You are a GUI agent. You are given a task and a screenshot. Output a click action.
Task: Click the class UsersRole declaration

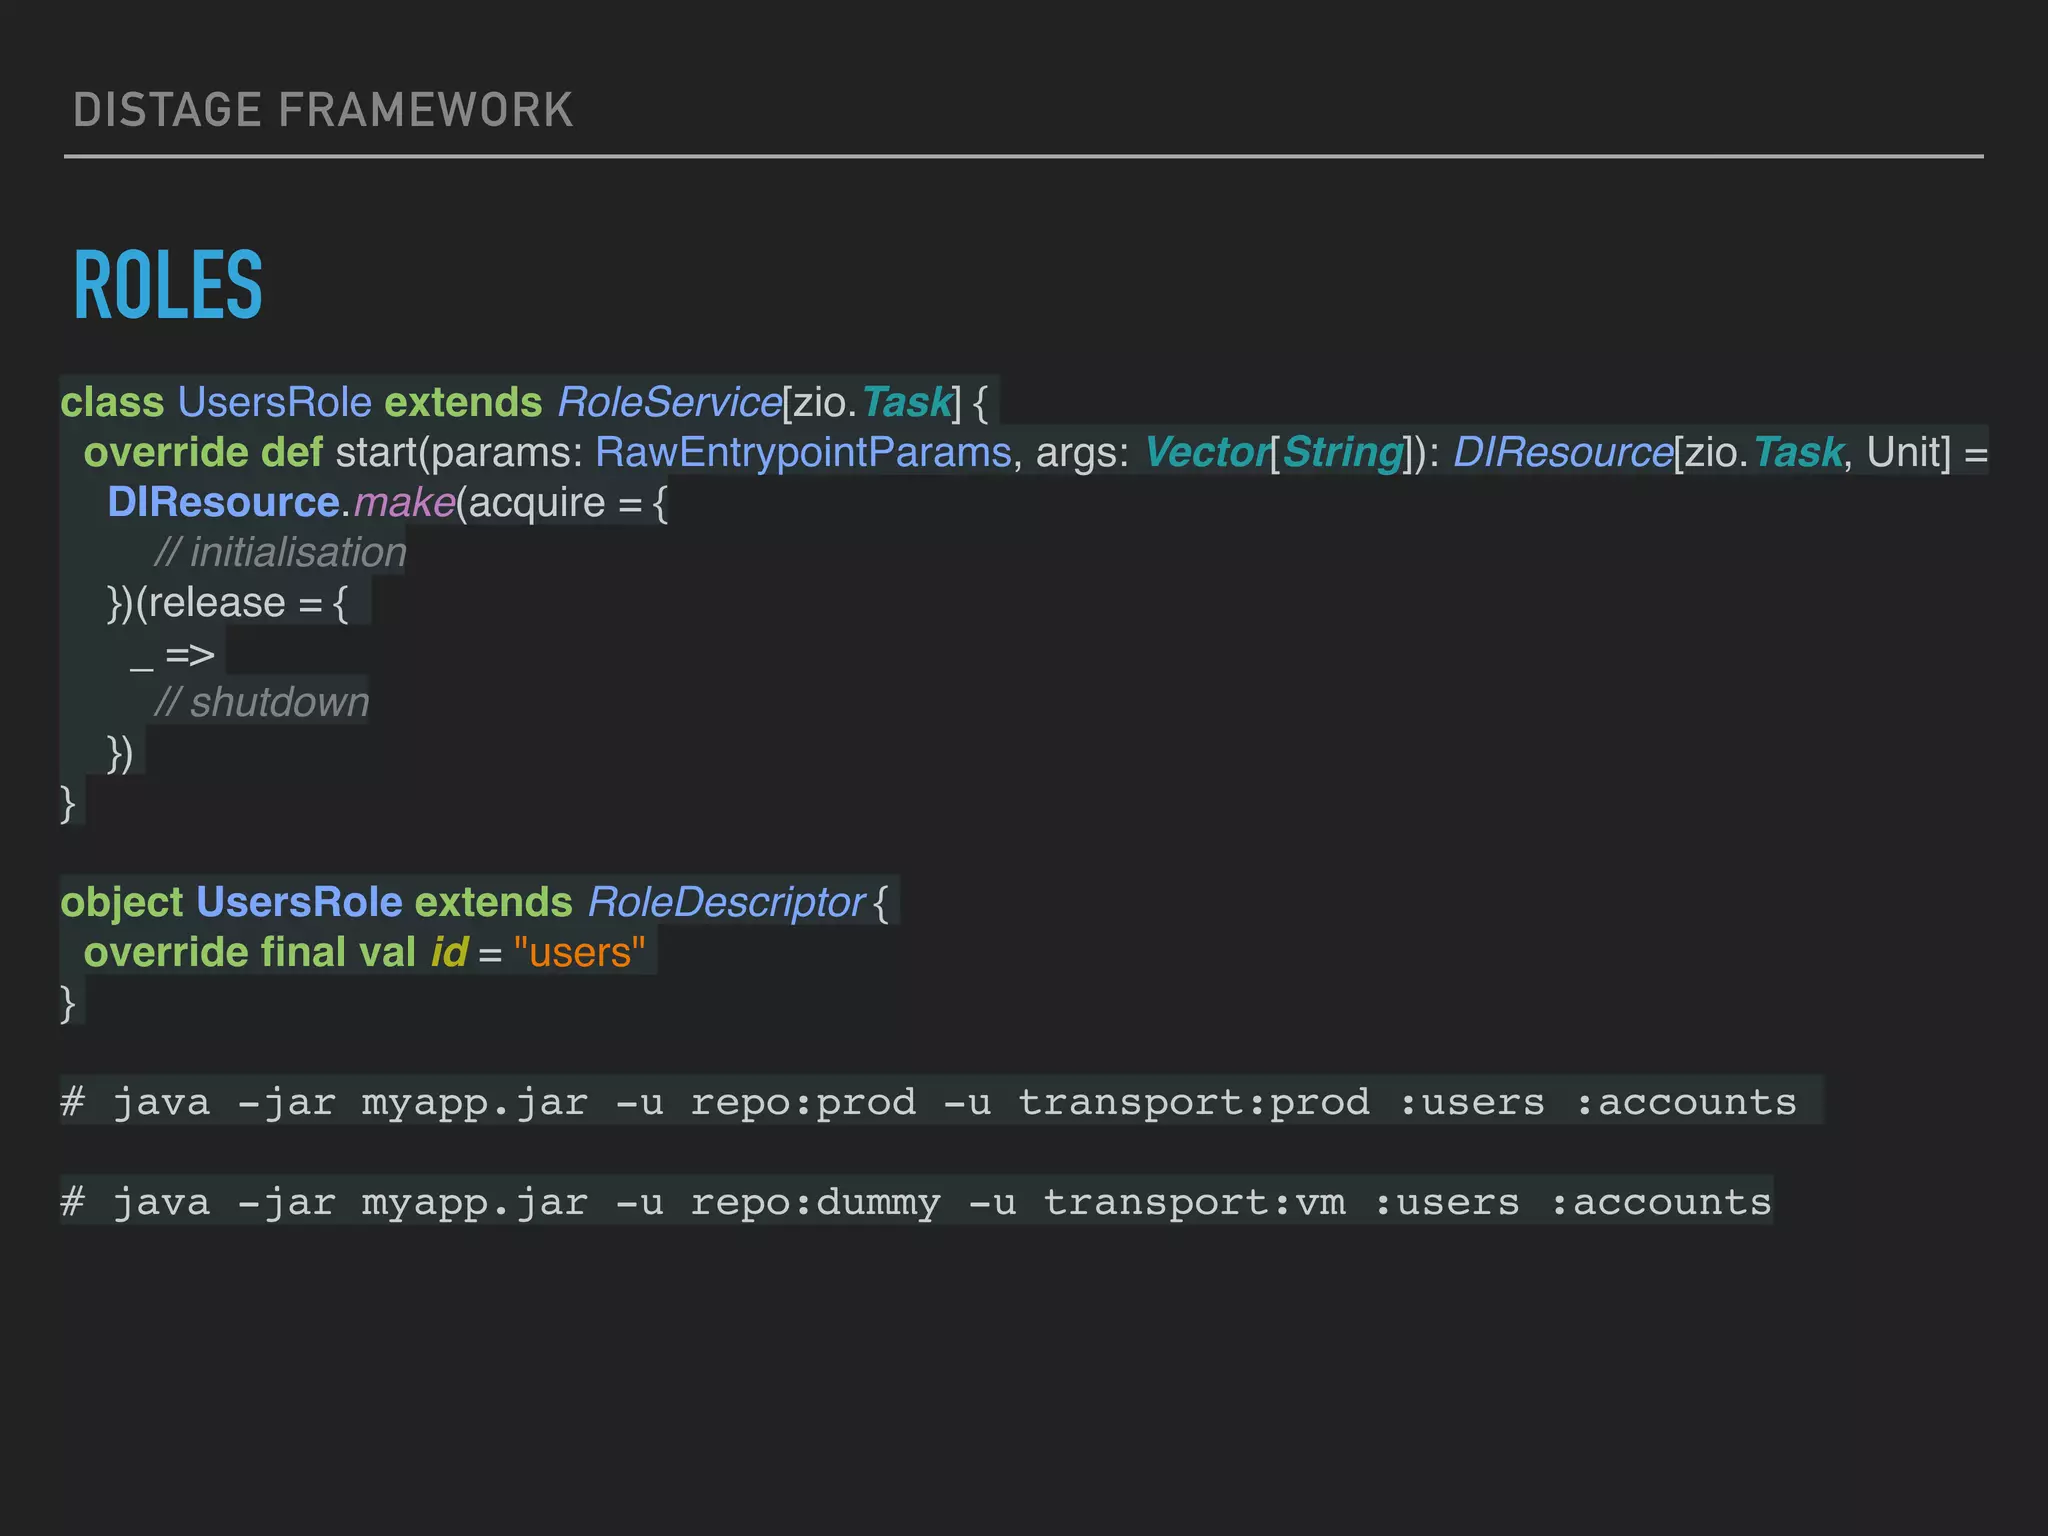point(216,402)
